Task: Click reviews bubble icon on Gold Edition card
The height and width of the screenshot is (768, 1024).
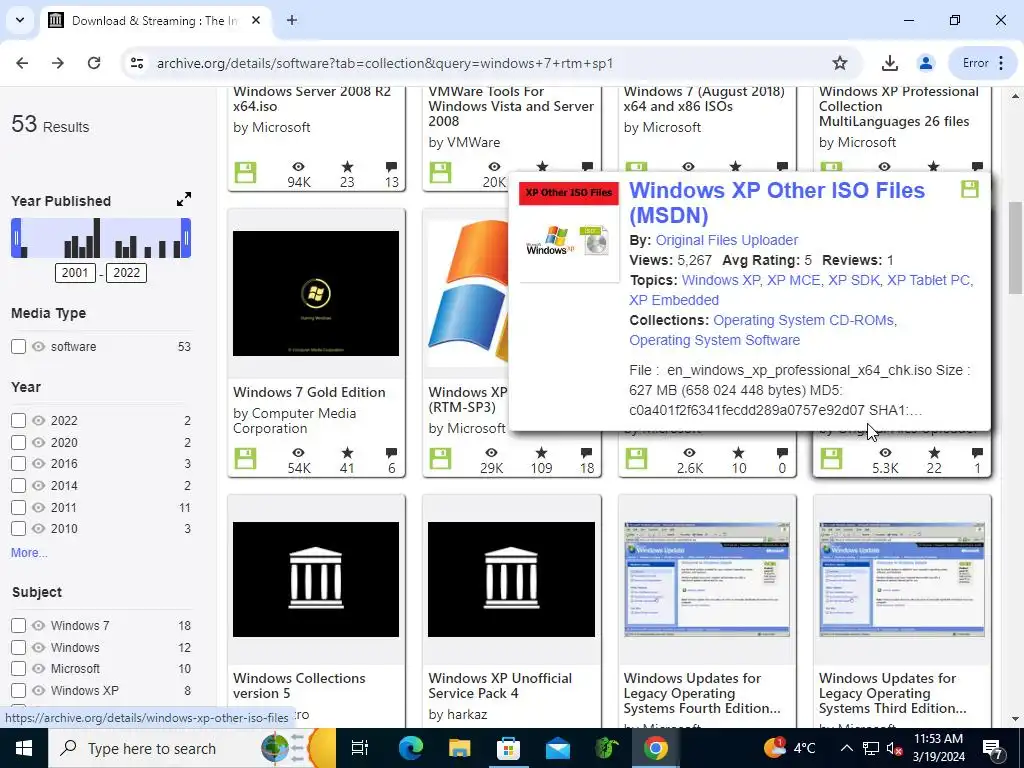Action: pos(391,453)
